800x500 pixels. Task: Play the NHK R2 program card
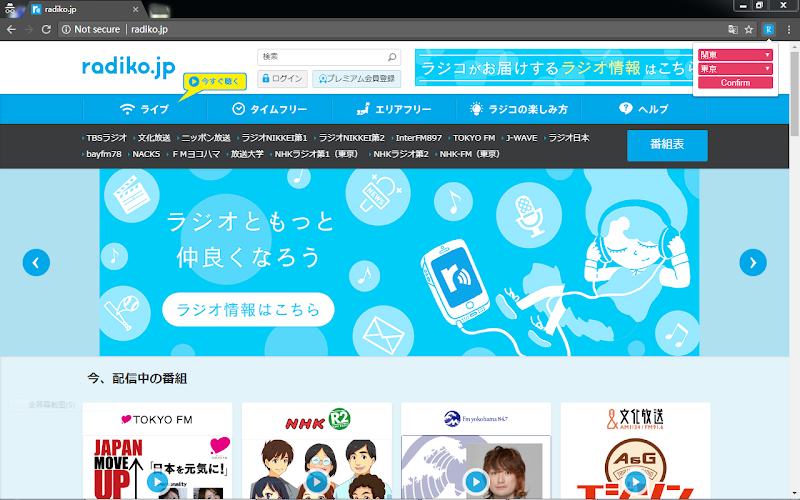[317, 481]
